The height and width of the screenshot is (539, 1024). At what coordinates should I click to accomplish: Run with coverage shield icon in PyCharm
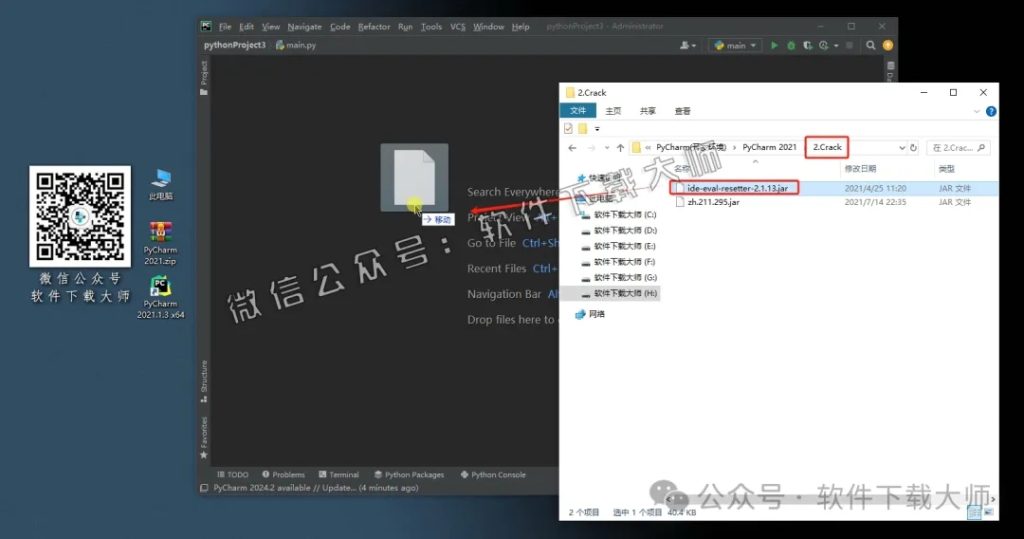coord(807,45)
